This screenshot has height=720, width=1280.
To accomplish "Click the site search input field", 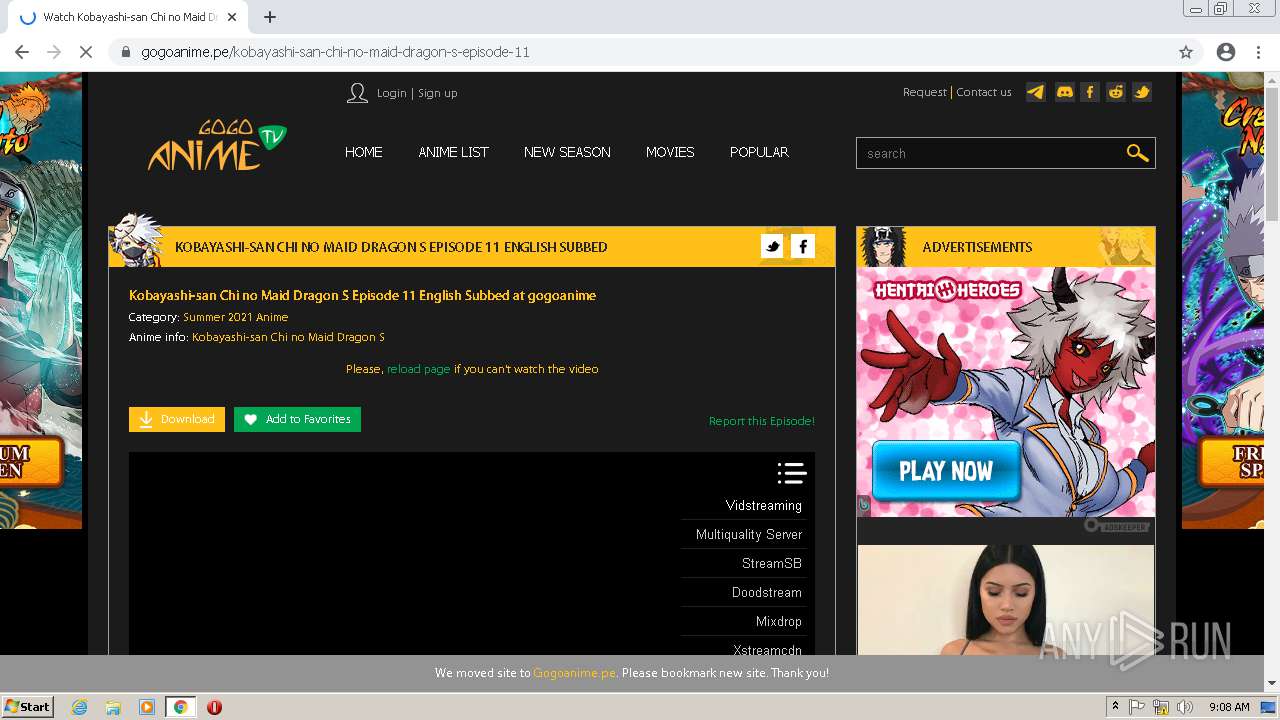I will point(990,153).
